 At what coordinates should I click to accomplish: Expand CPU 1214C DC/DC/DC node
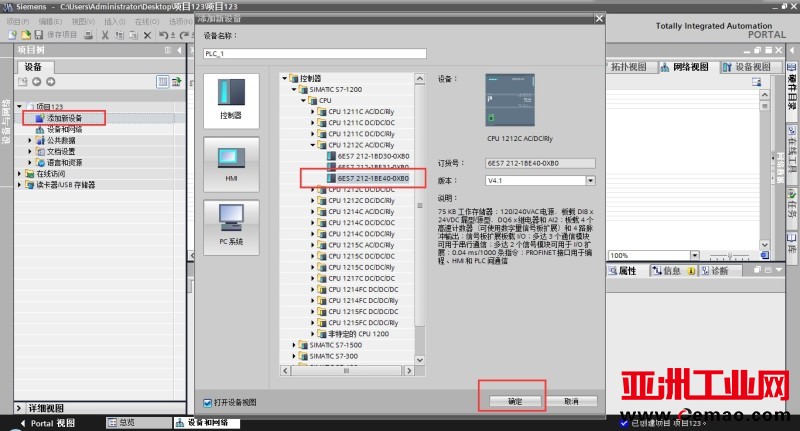pyautogui.click(x=313, y=222)
